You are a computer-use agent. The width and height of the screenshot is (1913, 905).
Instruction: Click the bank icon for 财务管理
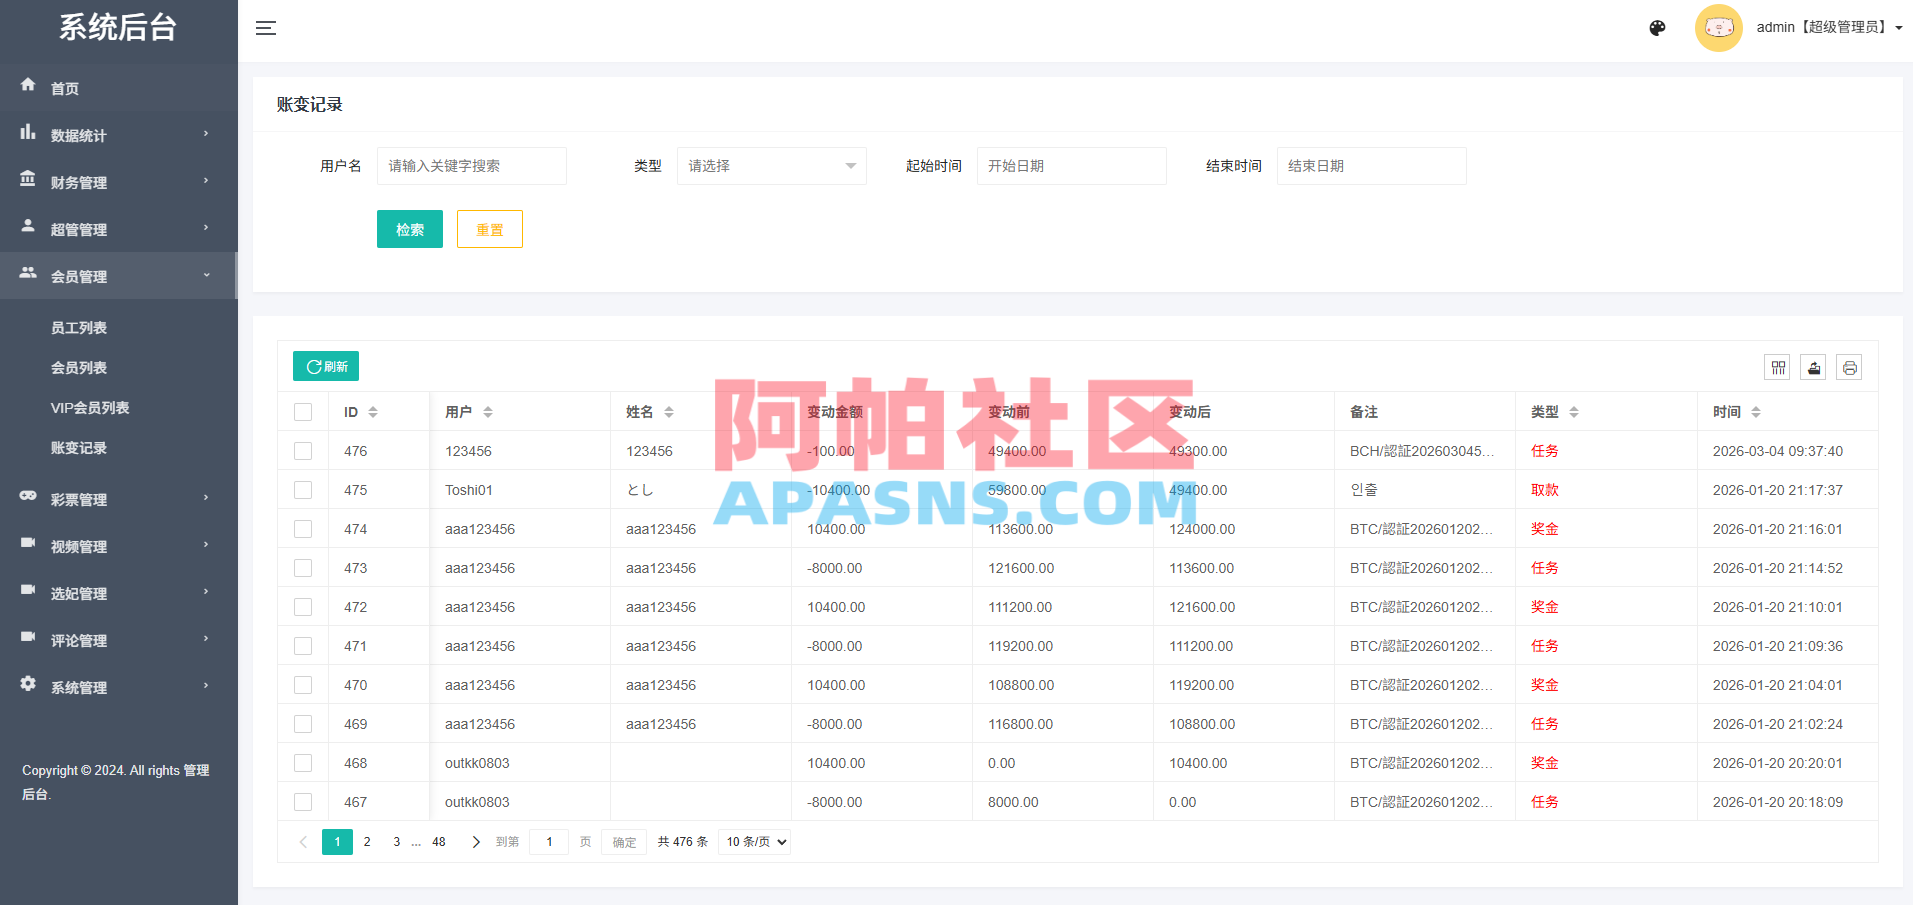pyautogui.click(x=28, y=179)
